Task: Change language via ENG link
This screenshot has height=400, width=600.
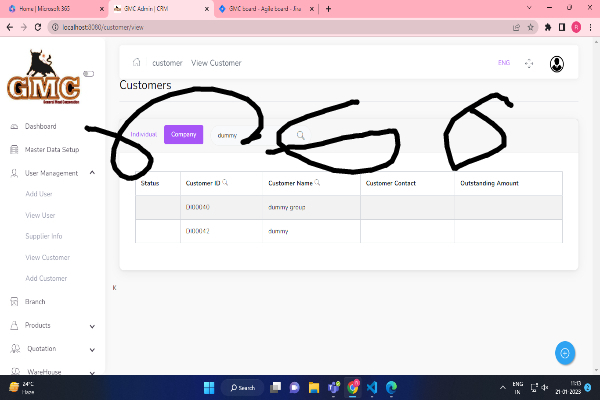Action: tap(503, 63)
